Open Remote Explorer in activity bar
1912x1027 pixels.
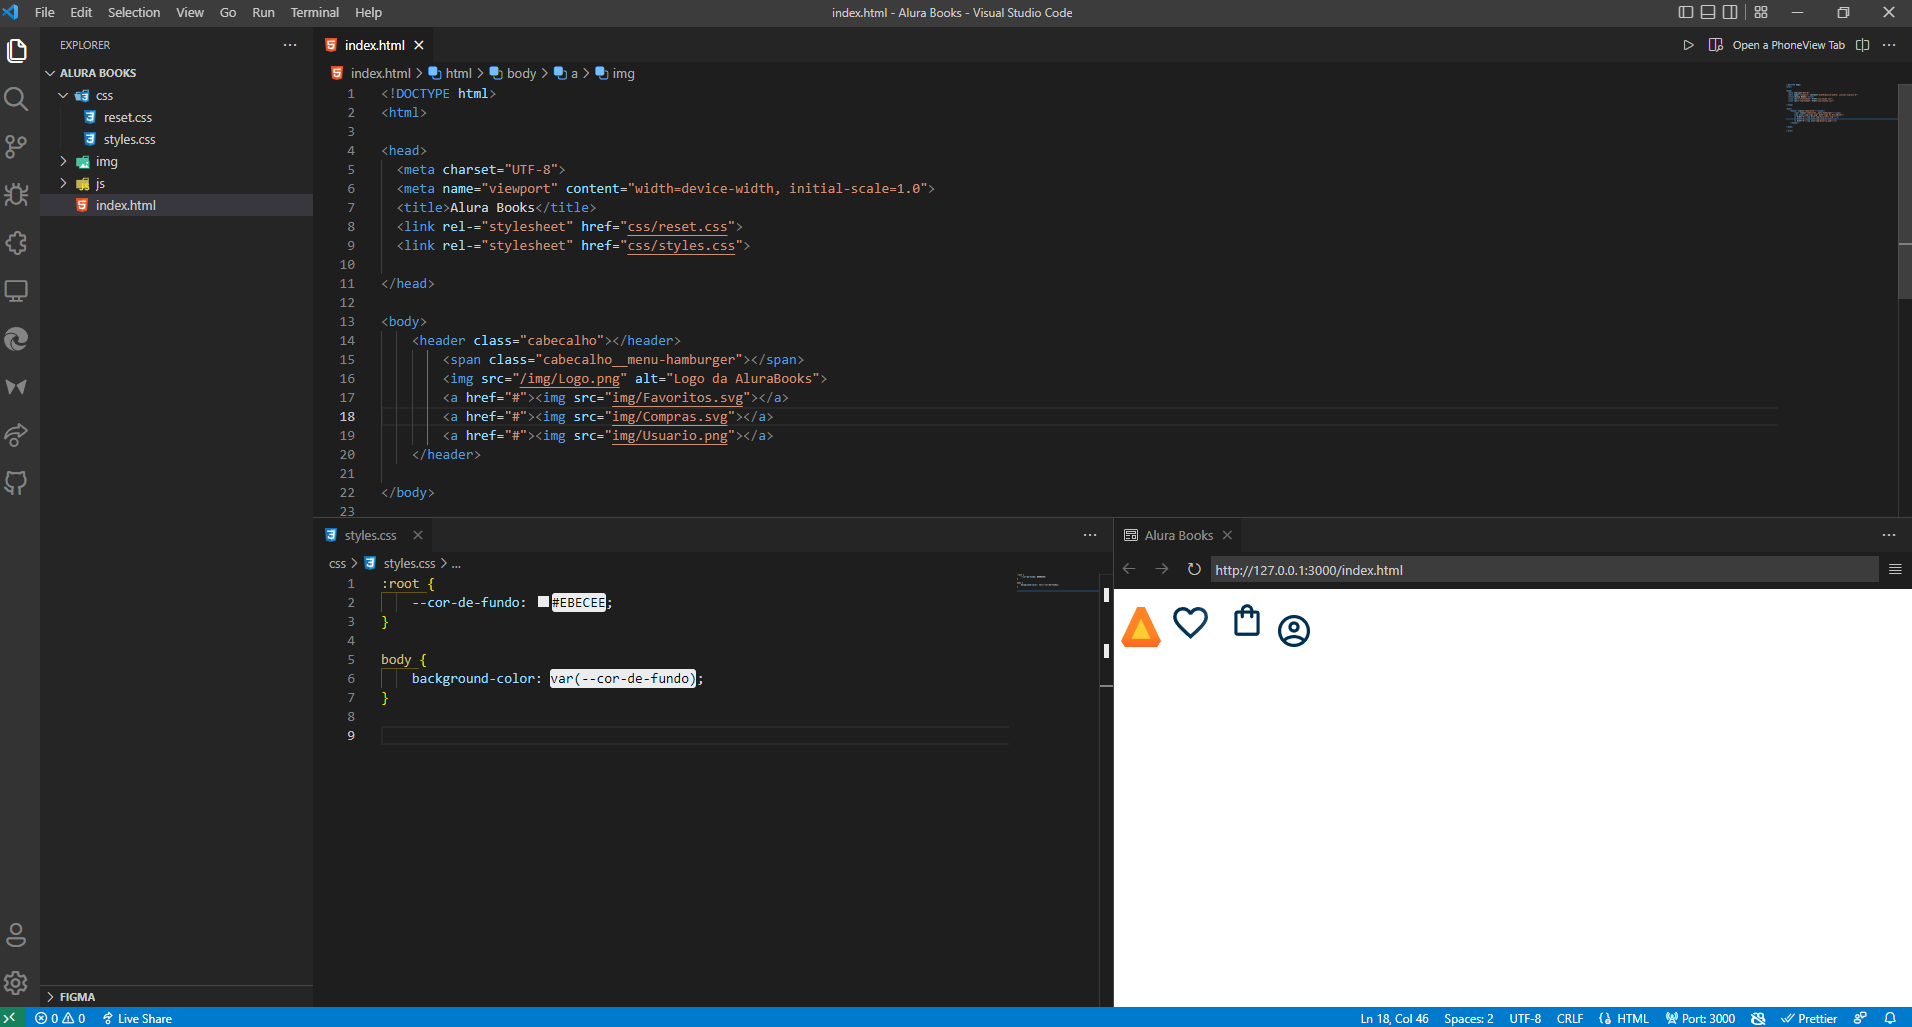17,291
